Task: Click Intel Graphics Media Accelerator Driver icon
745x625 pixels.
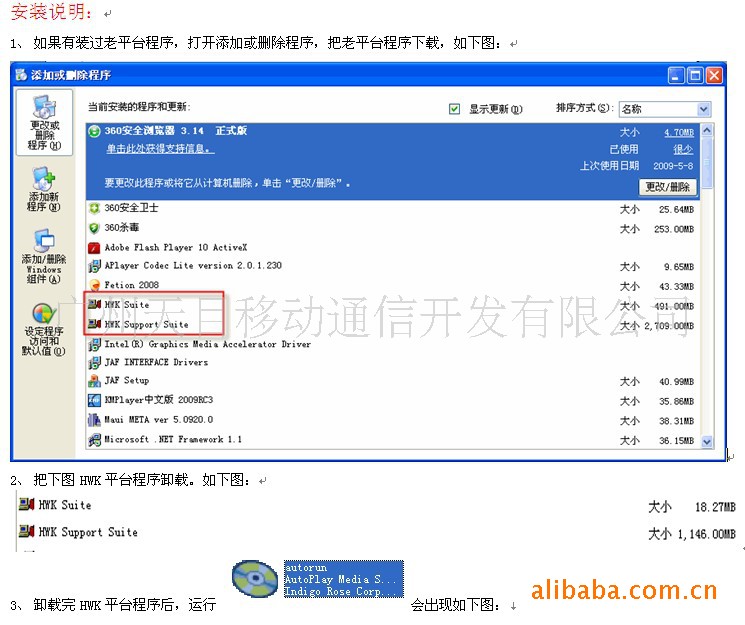Action: pyautogui.click(x=94, y=344)
